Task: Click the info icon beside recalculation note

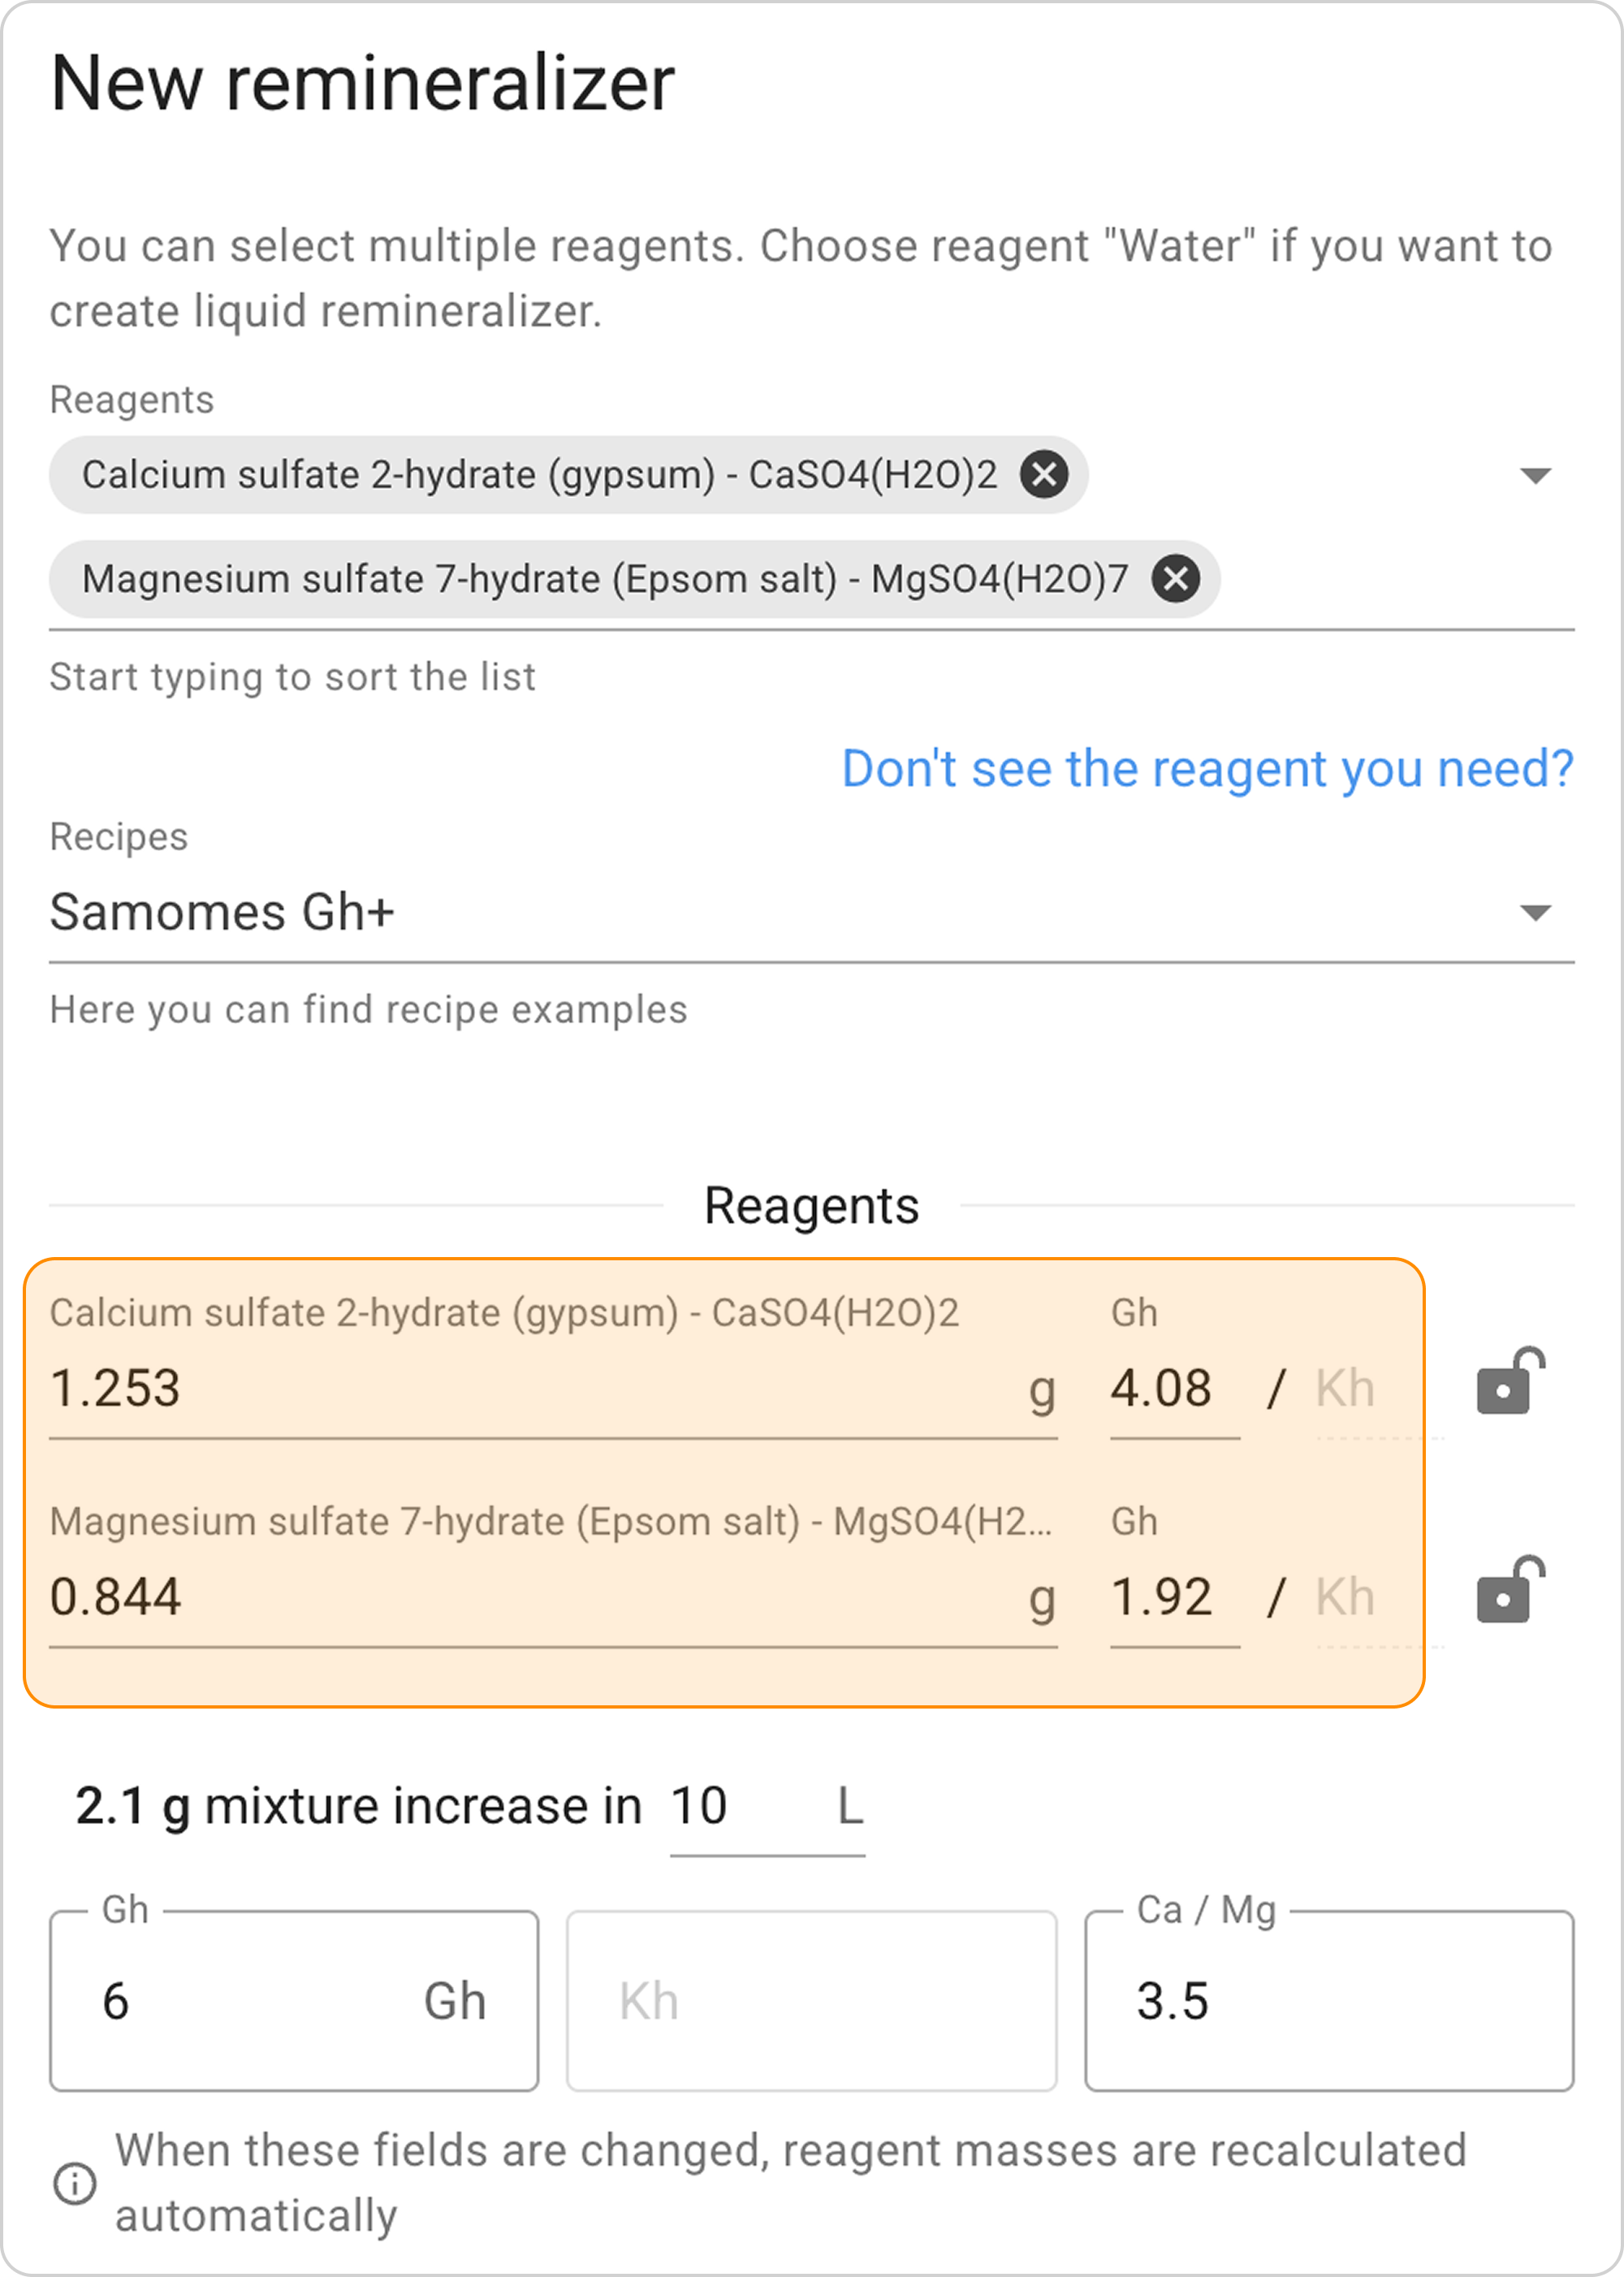Action: pos(75,2183)
